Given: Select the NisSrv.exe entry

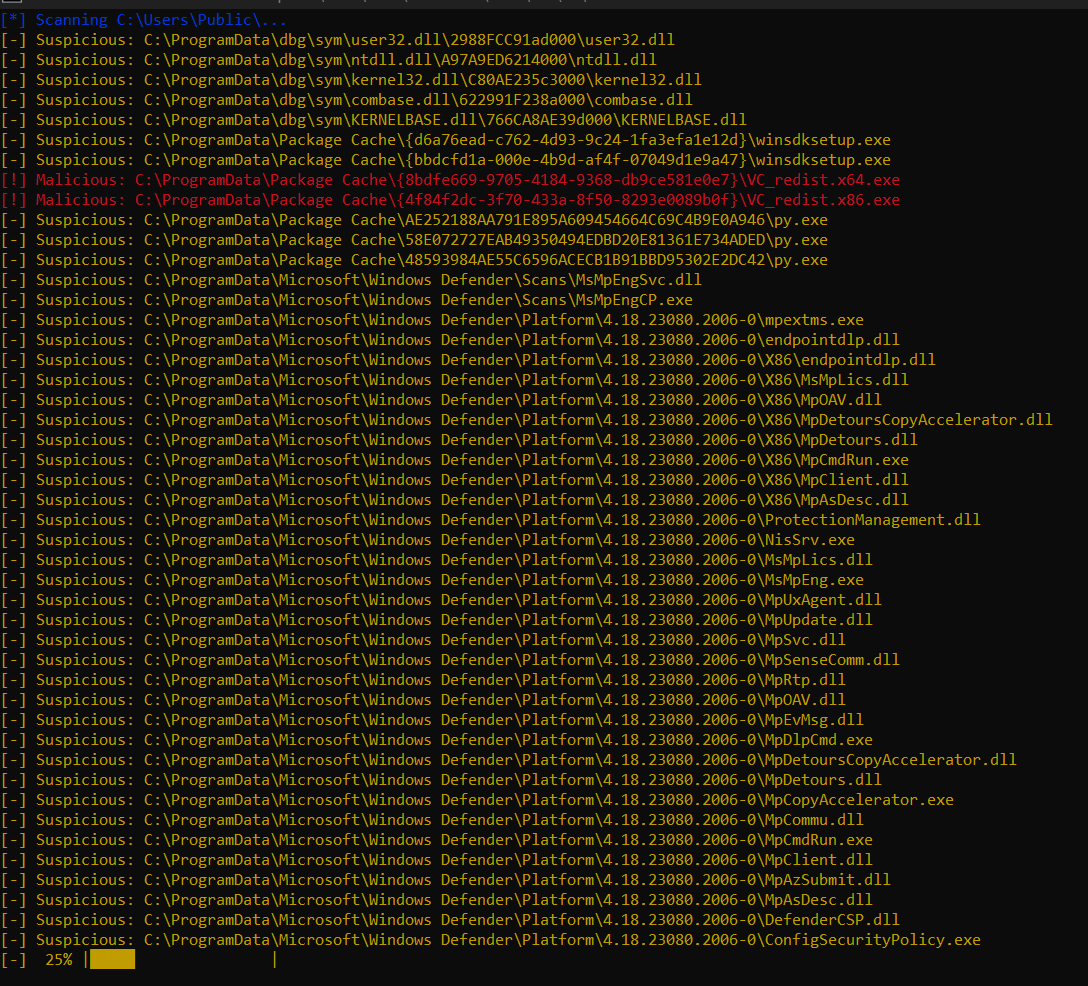Looking at the screenshot, I should [x=427, y=541].
